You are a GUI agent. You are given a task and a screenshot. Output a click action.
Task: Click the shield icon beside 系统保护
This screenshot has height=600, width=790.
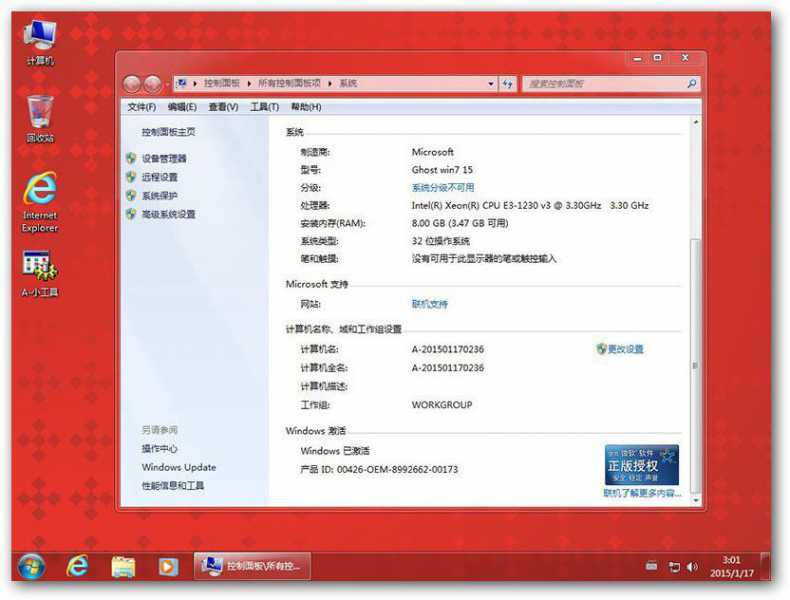[131, 195]
